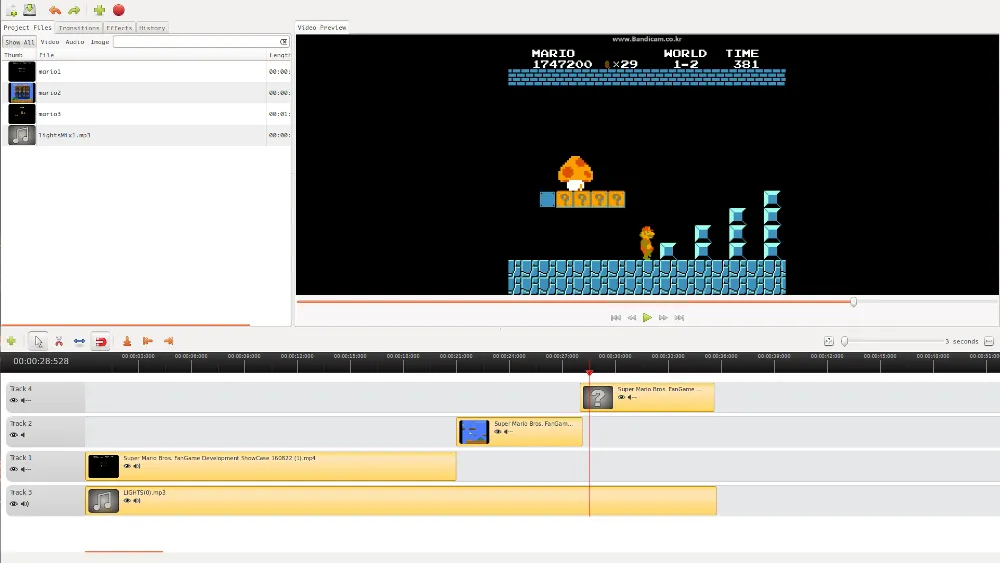Jump to the previous marker

[147, 341]
